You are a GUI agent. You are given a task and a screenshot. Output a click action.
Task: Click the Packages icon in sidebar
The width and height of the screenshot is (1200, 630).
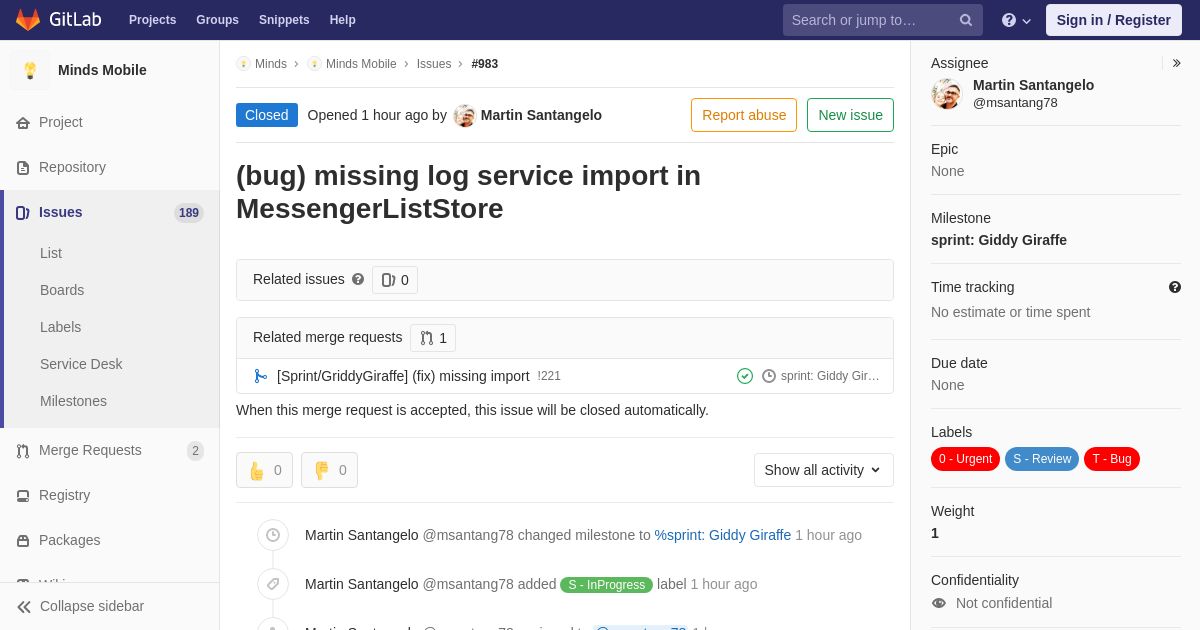[23, 540]
